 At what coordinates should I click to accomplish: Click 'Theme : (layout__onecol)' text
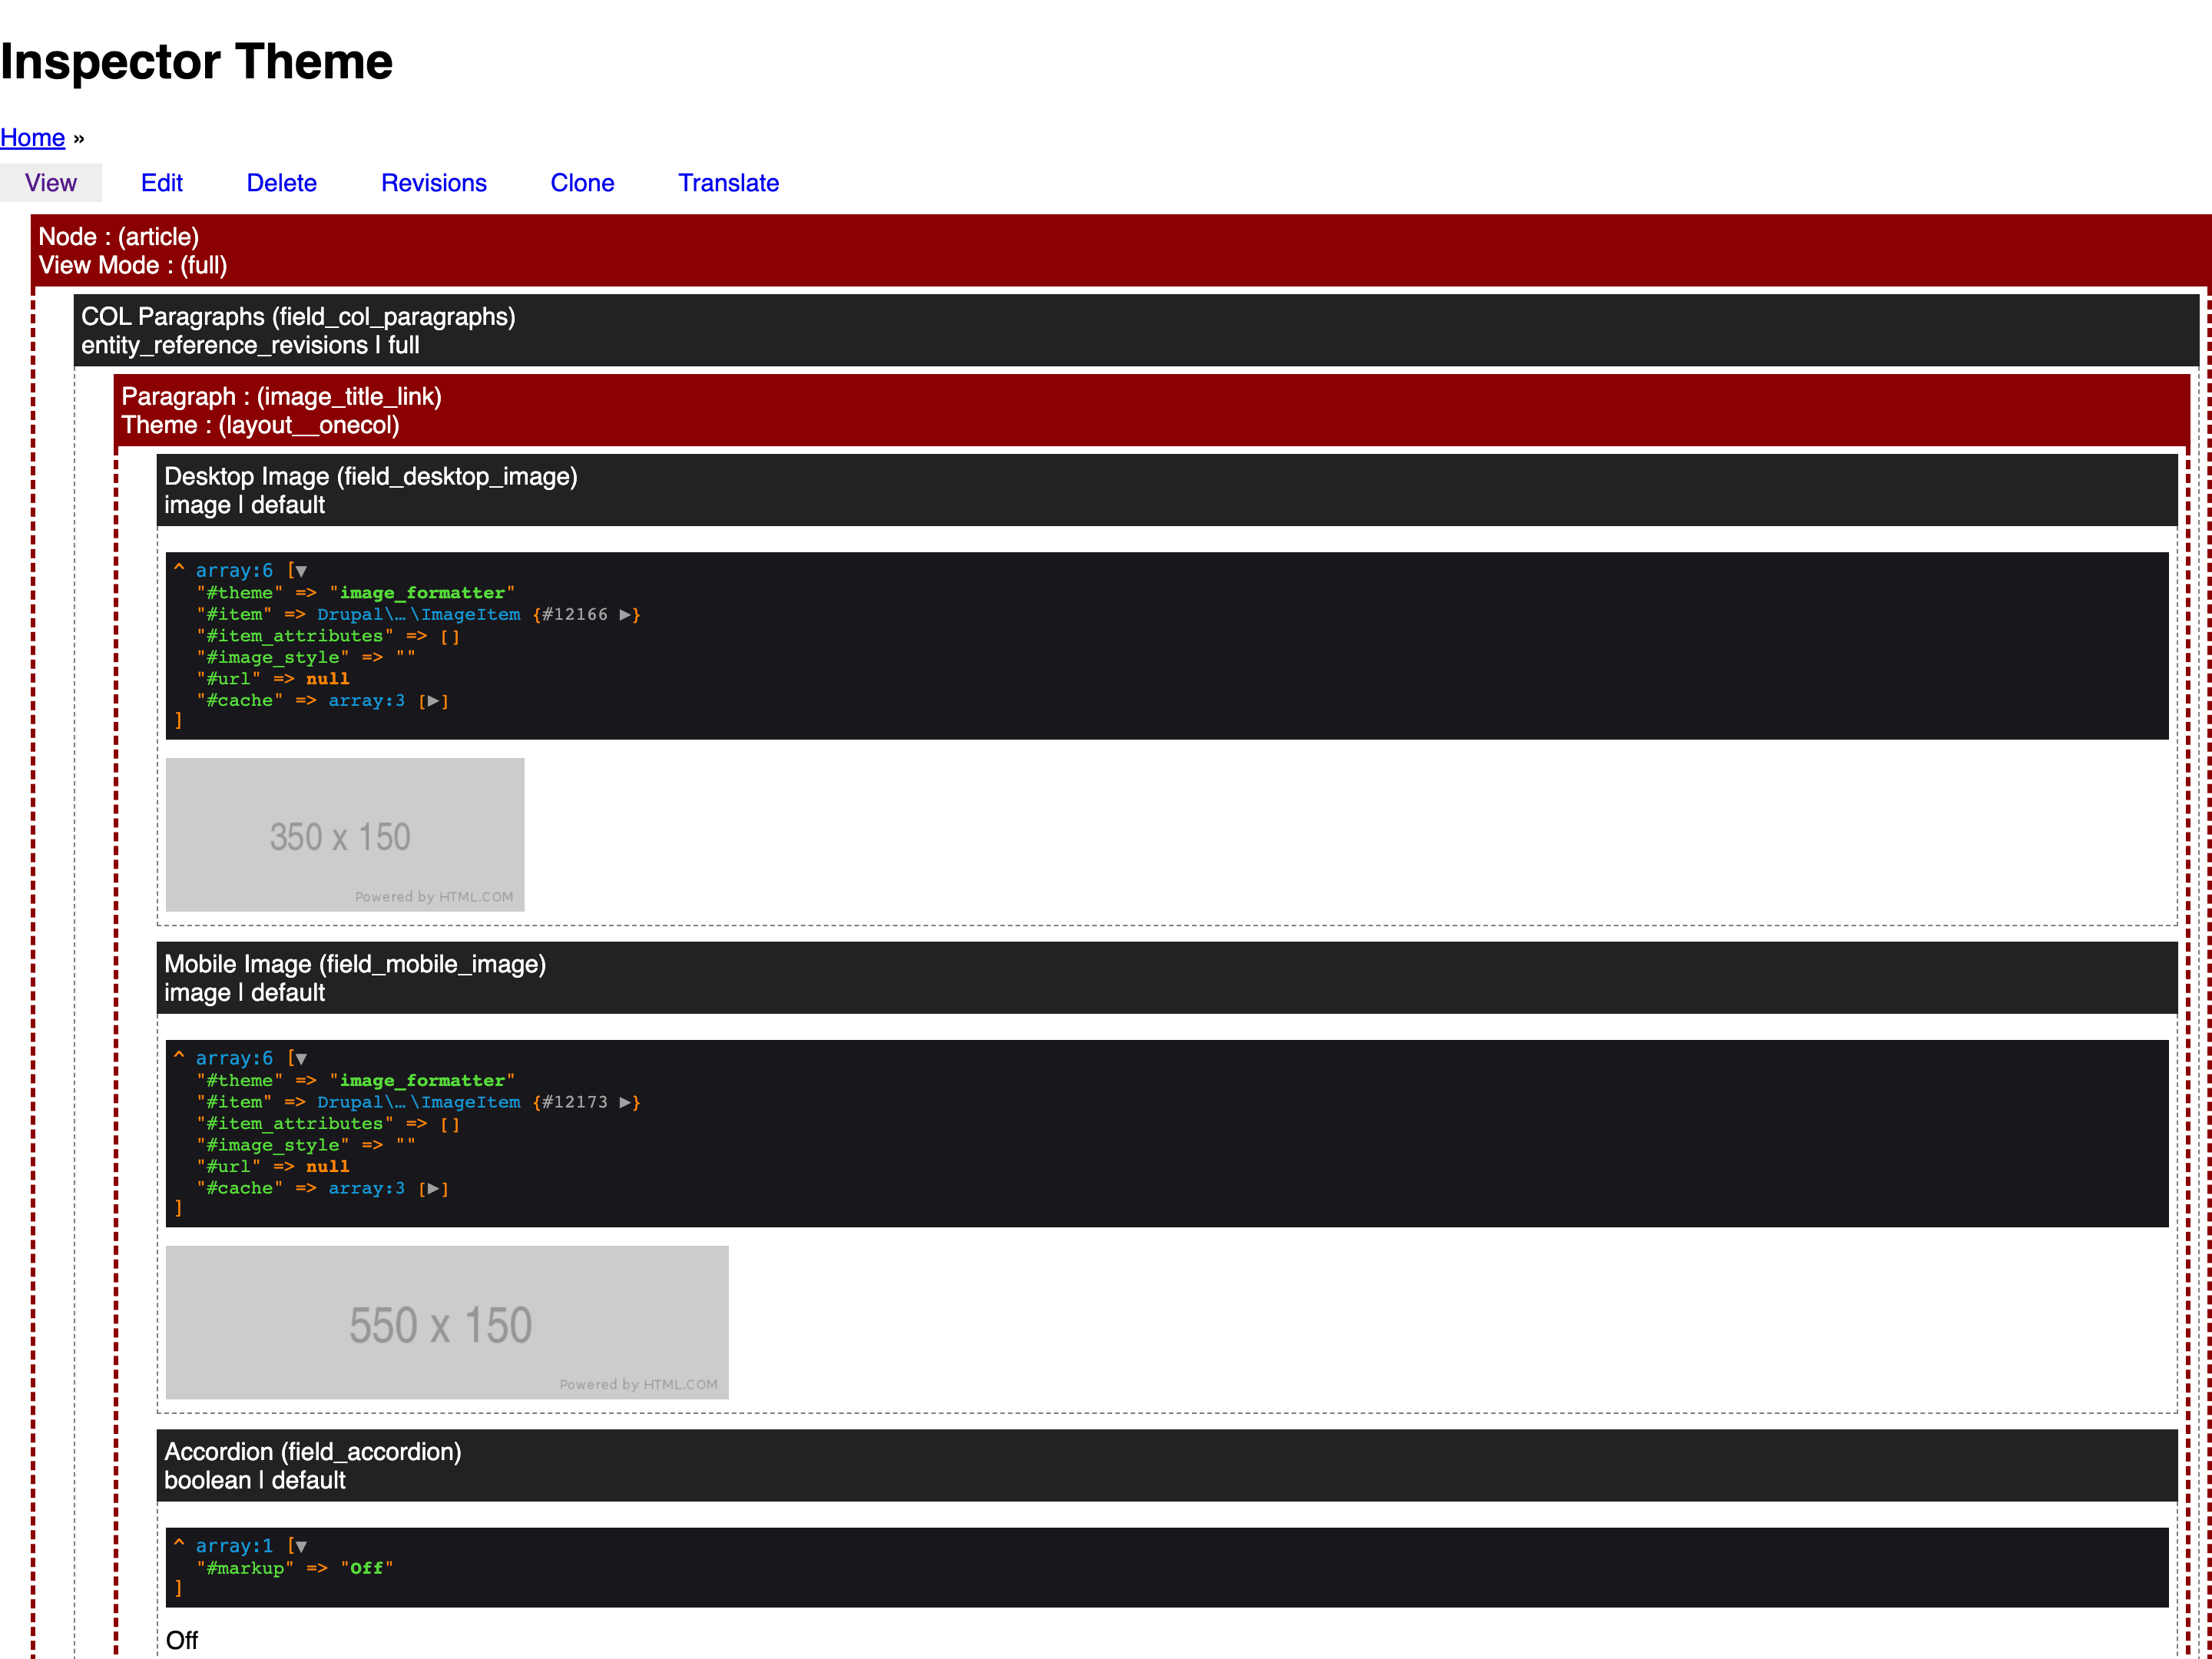[260, 426]
